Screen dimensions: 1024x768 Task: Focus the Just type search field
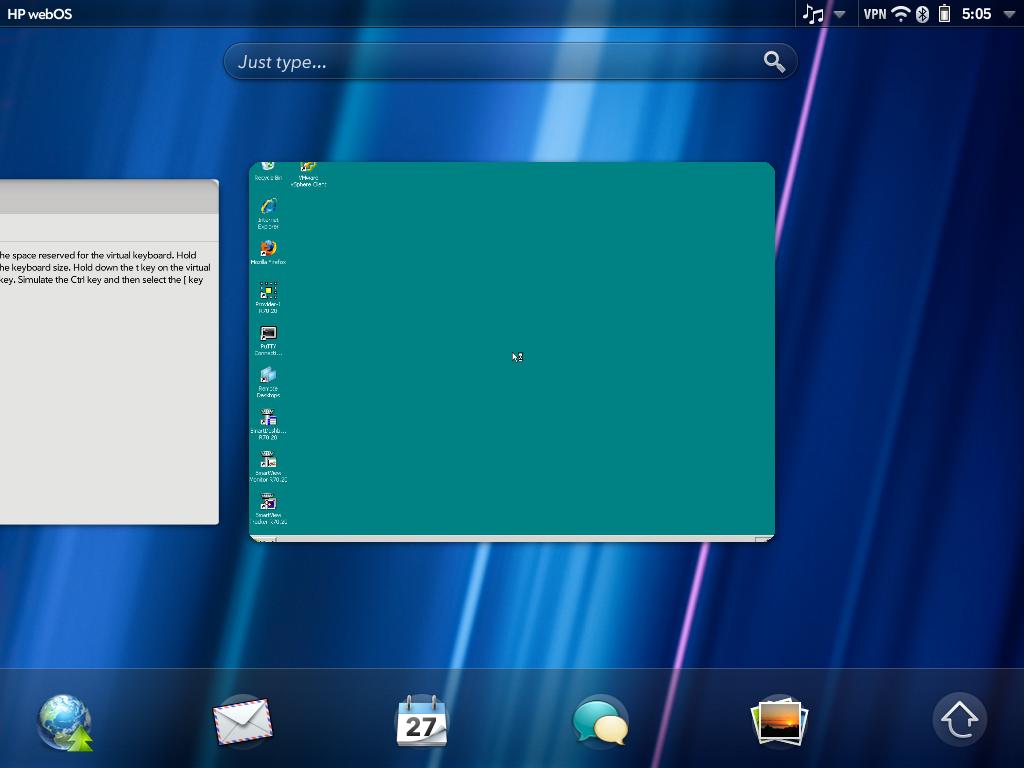pyautogui.click(x=510, y=62)
